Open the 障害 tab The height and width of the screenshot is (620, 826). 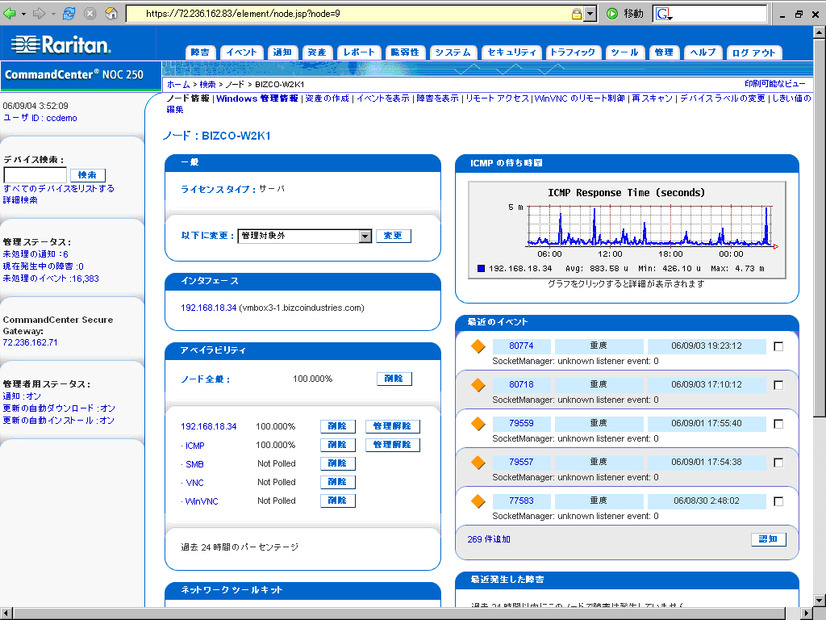200,52
